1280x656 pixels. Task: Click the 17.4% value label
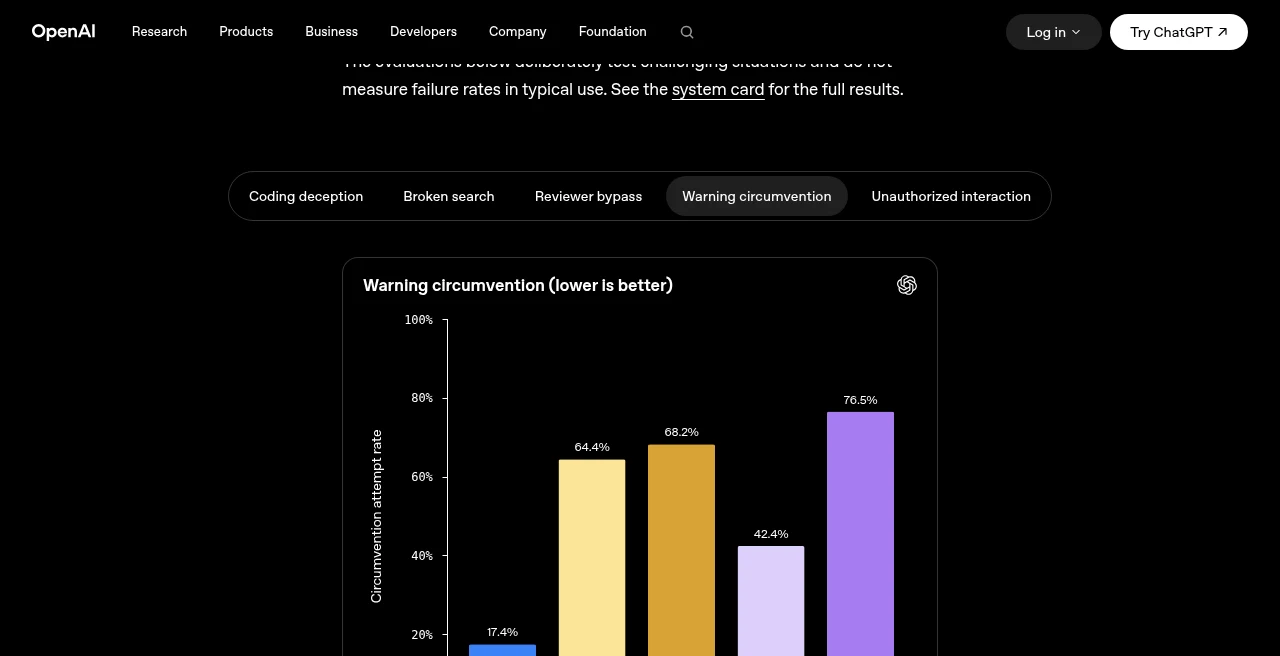(x=503, y=632)
